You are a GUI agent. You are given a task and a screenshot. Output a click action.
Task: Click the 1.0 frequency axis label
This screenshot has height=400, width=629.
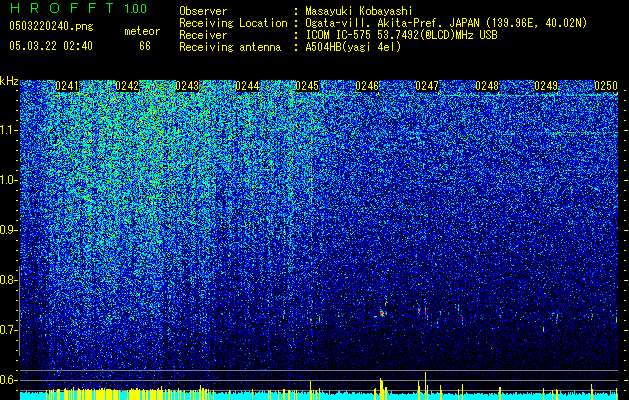tap(9, 180)
